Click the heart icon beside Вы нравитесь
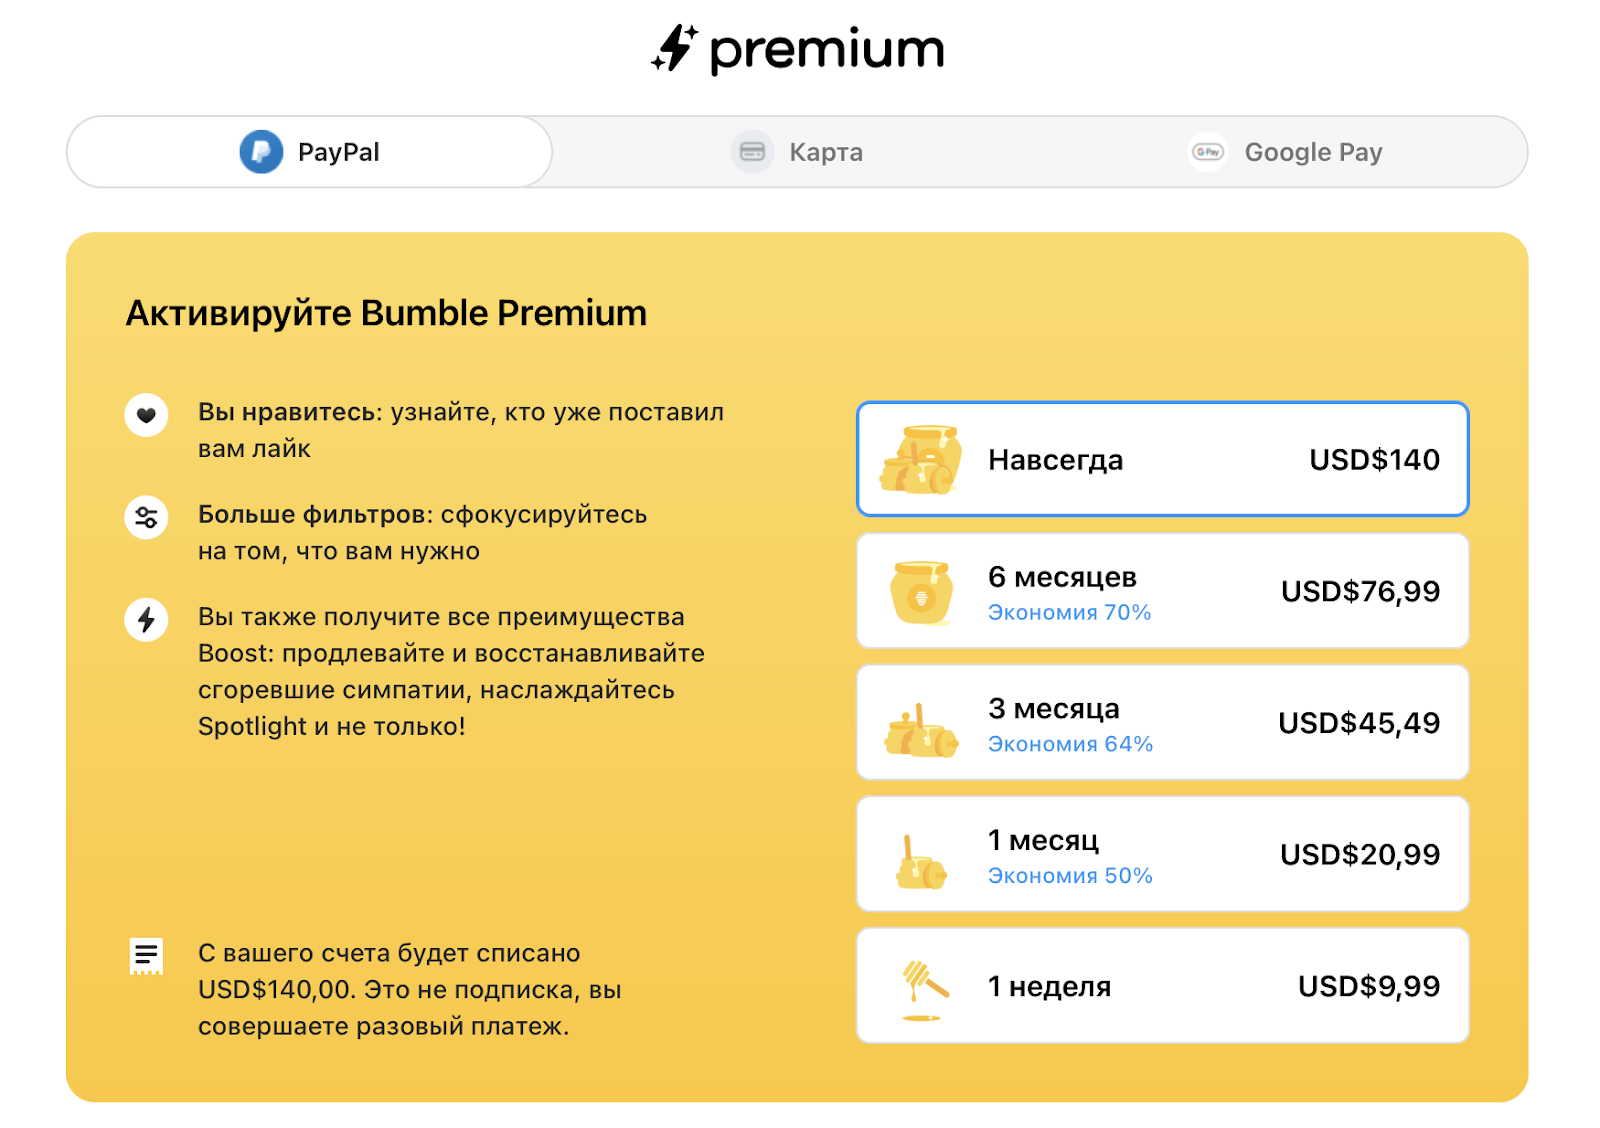This screenshot has height=1128, width=1600. (x=146, y=415)
